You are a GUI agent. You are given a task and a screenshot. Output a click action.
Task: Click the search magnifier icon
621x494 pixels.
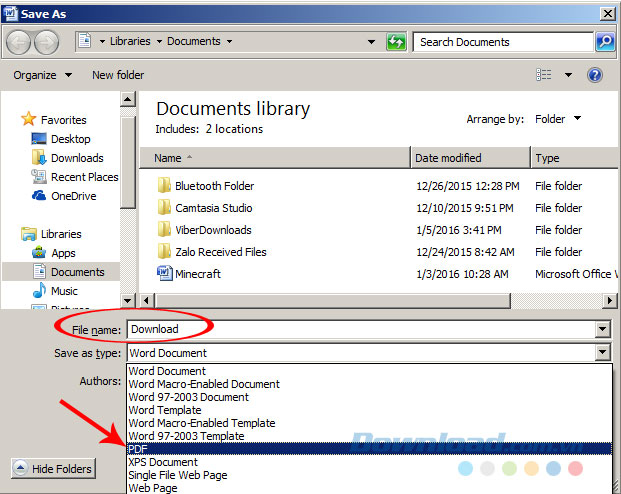click(605, 42)
